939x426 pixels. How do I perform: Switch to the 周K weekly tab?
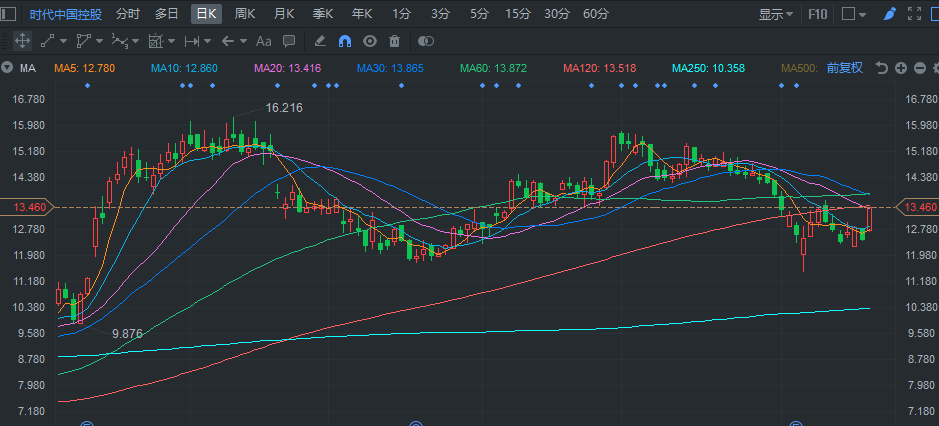click(x=245, y=14)
